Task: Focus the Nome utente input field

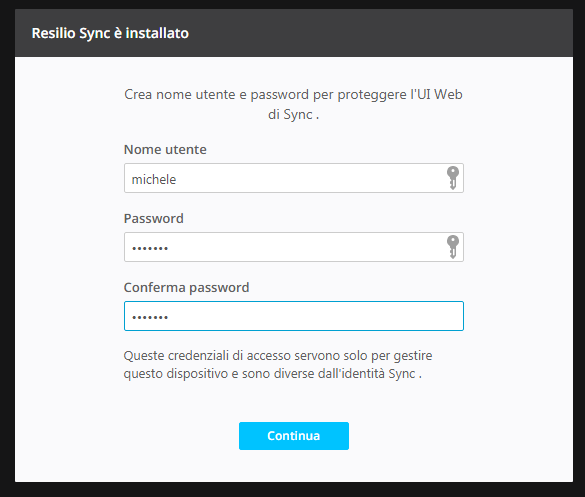Action: (294, 178)
